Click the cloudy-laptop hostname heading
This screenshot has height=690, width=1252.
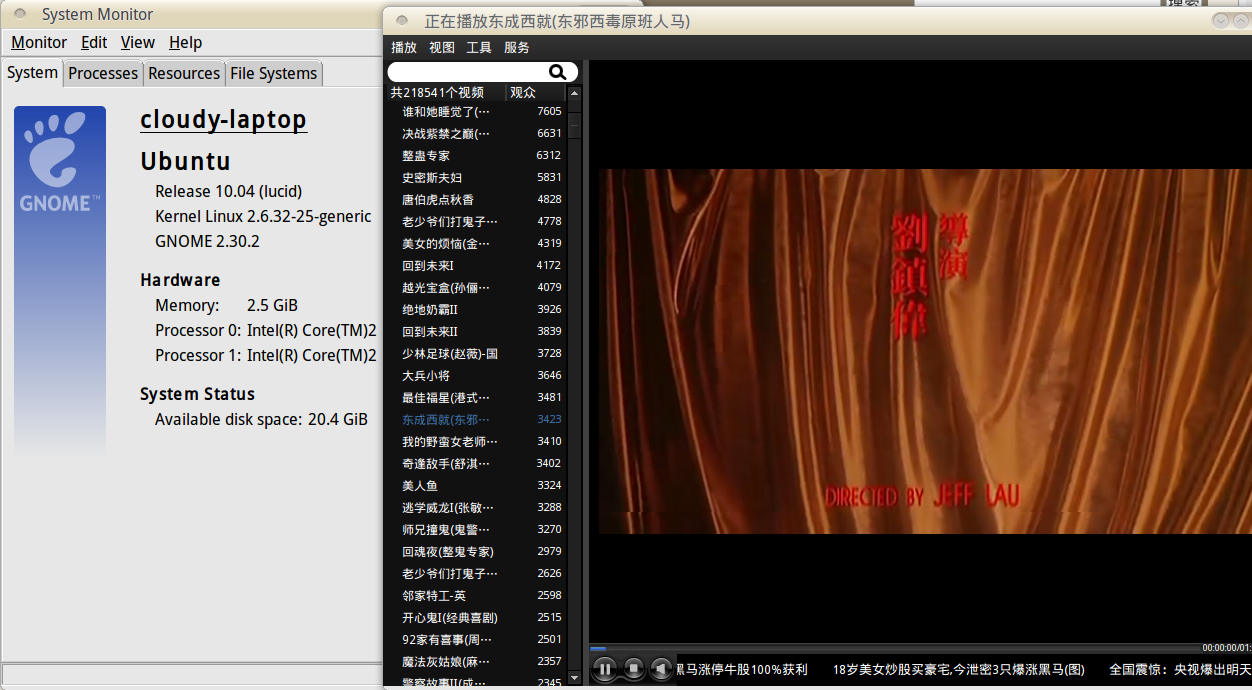click(x=223, y=120)
